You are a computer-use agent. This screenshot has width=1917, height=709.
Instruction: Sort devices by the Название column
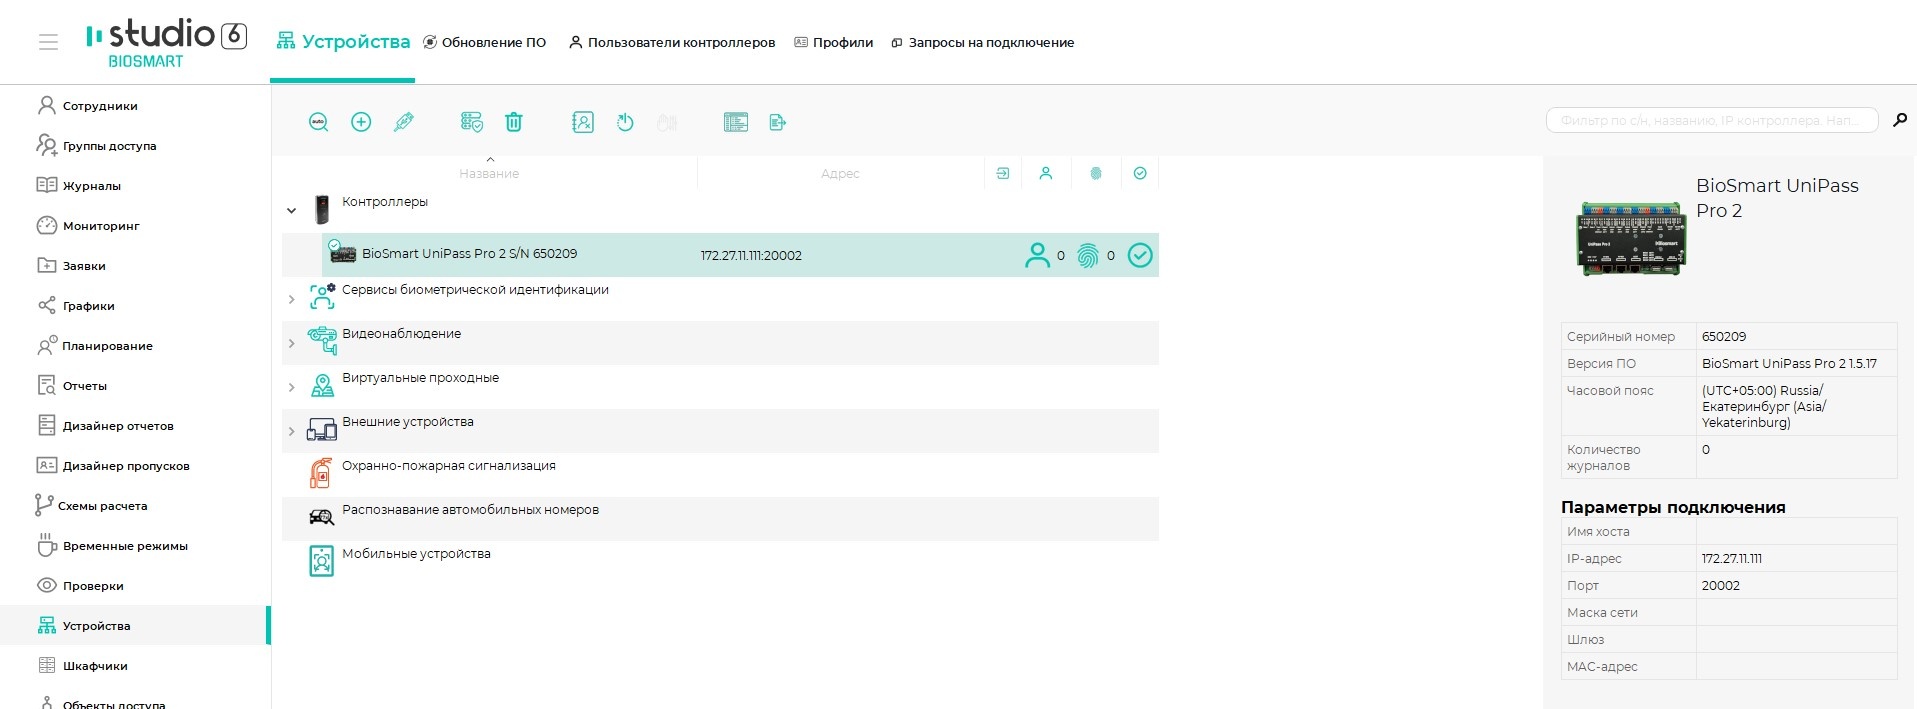[489, 173]
